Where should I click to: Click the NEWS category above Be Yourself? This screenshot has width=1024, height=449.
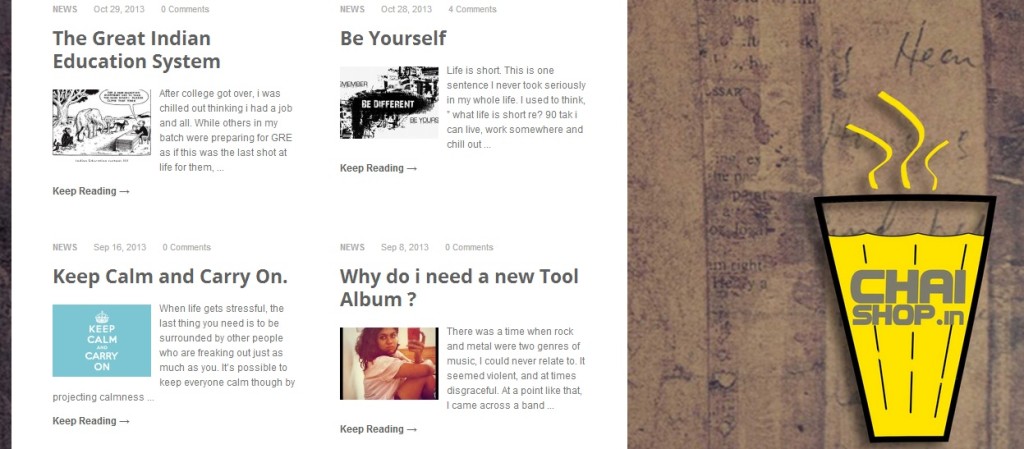(x=352, y=9)
